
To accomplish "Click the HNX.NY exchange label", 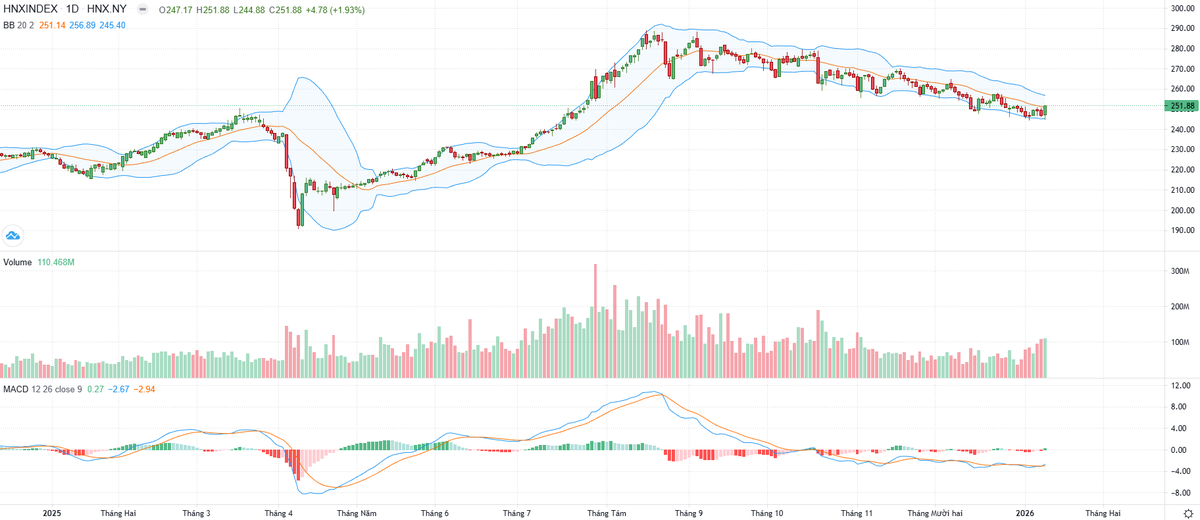I will point(107,9).
